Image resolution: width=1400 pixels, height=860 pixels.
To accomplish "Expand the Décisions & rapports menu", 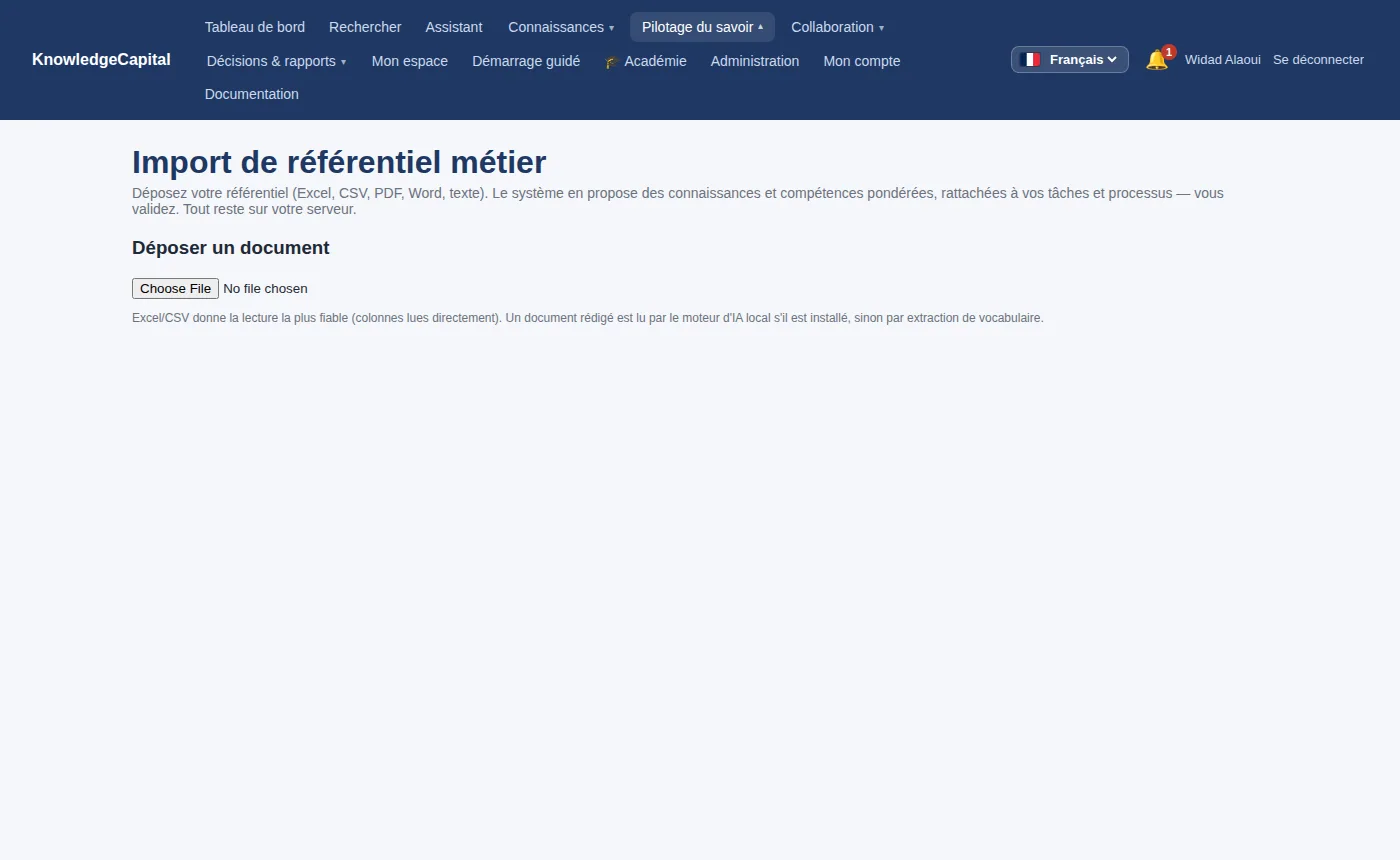I will (276, 61).
